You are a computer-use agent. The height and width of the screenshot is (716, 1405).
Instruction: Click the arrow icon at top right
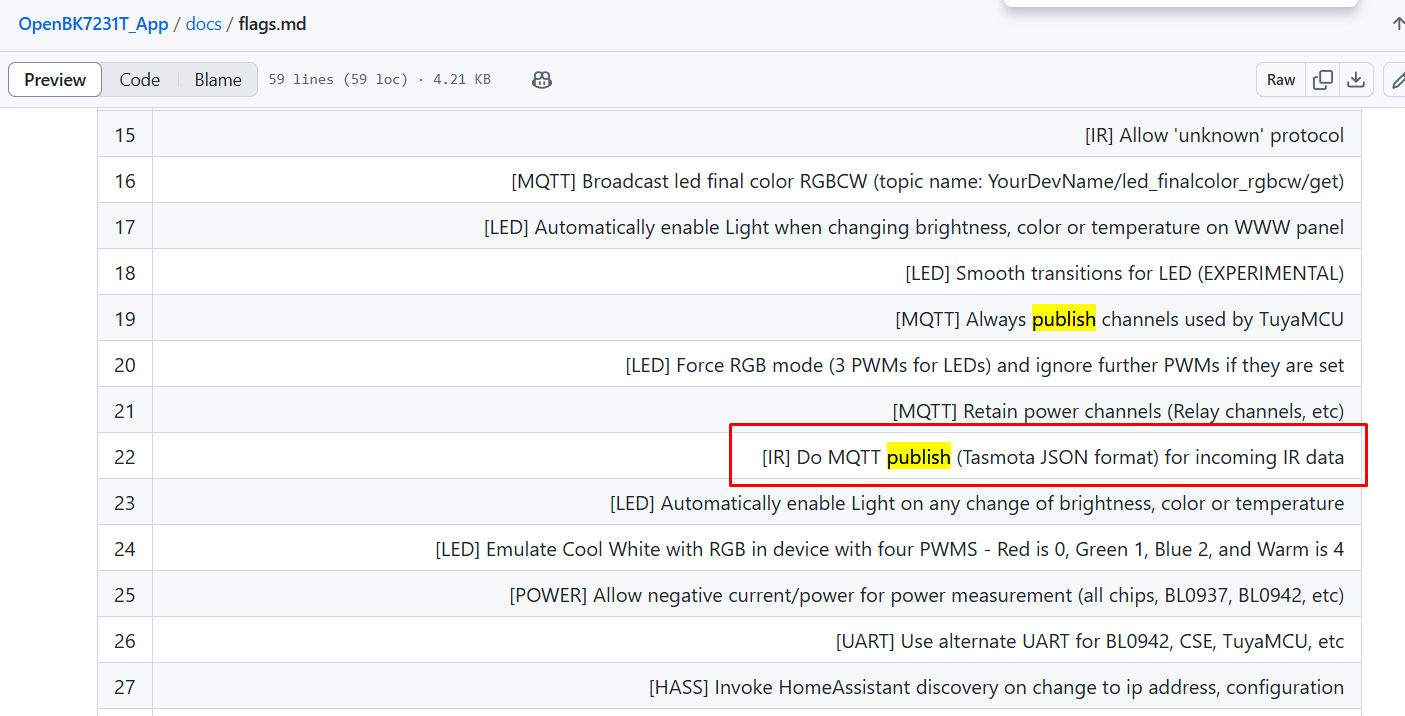[1397, 24]
